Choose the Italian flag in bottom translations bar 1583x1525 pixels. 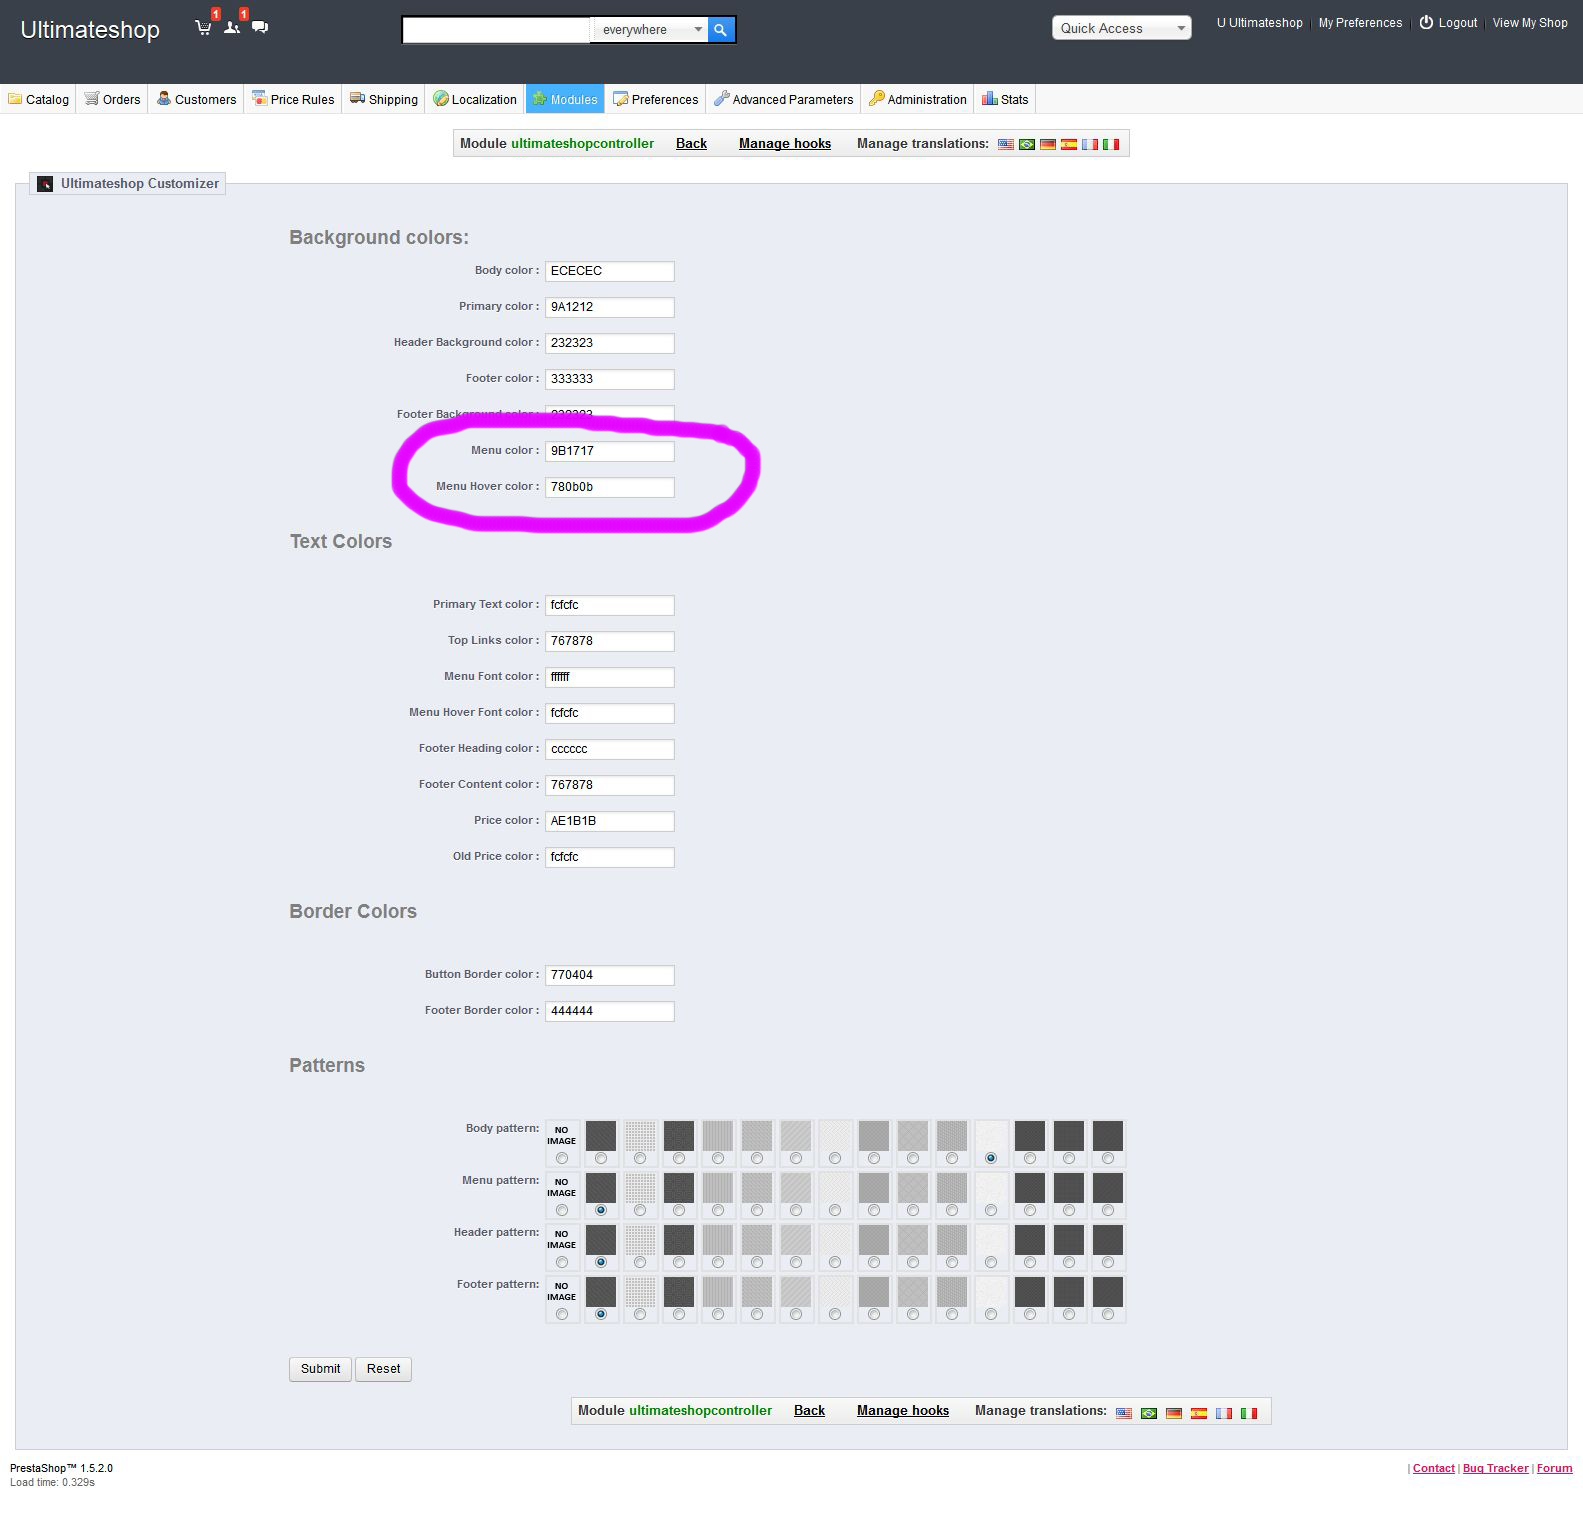tap(1249, 1413)
